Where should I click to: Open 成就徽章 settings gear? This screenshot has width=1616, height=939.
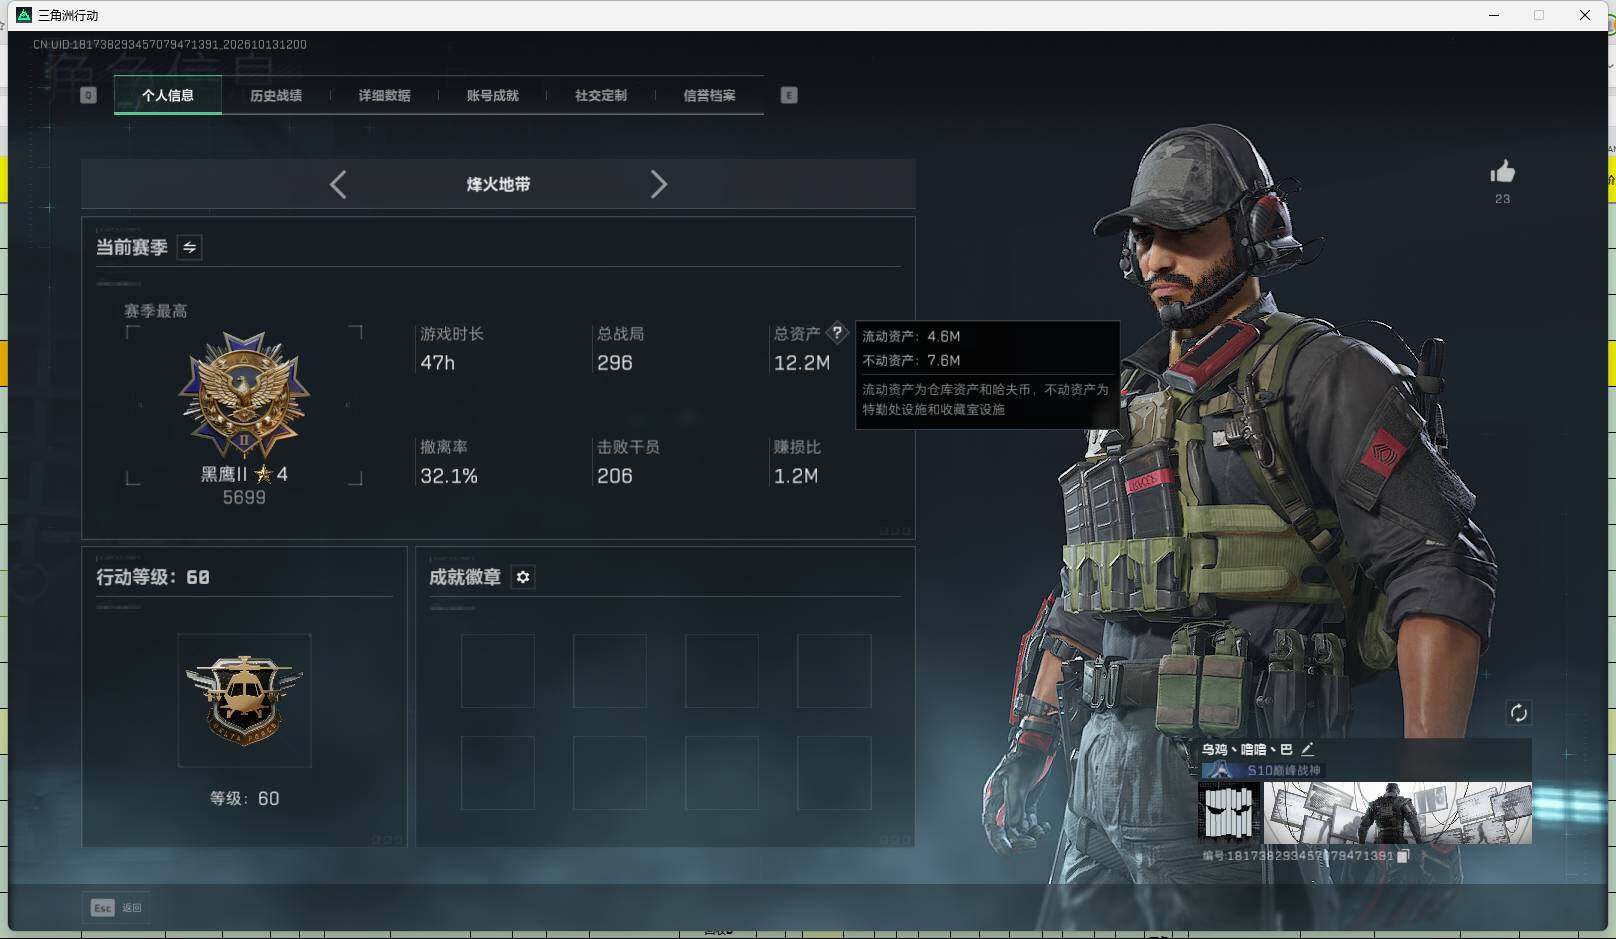click(x=523, y=577)
